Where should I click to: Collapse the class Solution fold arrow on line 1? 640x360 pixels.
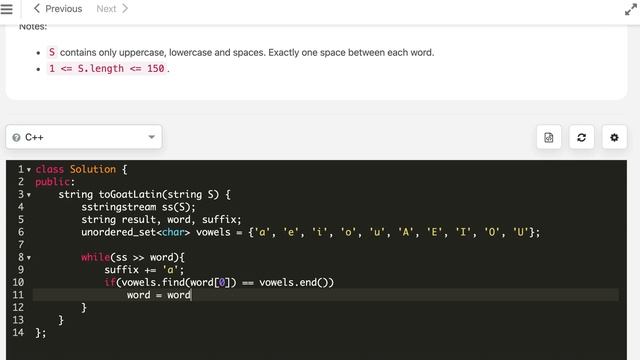point(29,170)
